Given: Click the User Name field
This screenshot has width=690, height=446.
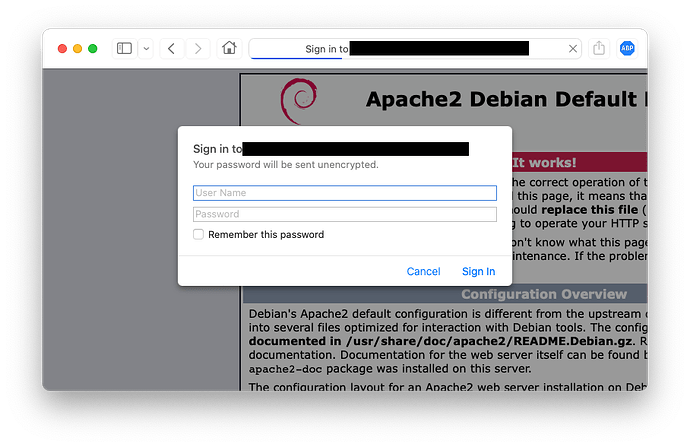Looking at the screenshot, I should point(345,193).
